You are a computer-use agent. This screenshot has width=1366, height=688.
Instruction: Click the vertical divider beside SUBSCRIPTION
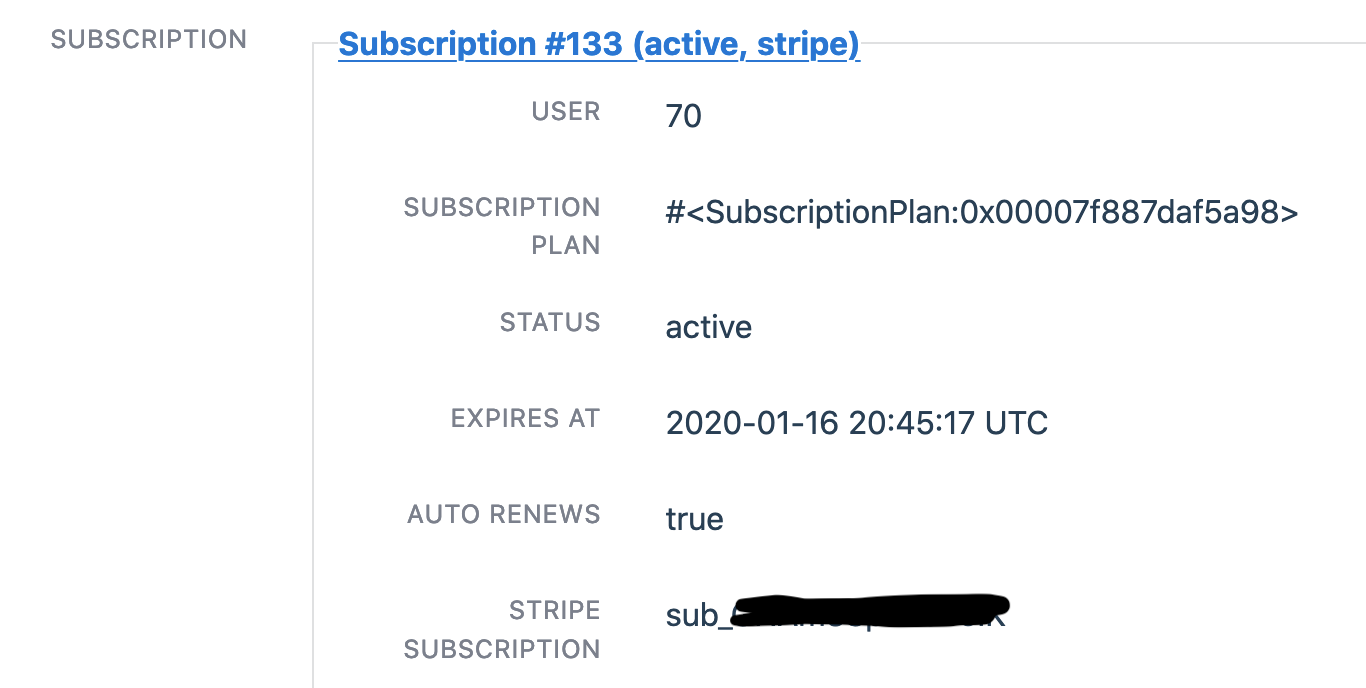(313, 350)
